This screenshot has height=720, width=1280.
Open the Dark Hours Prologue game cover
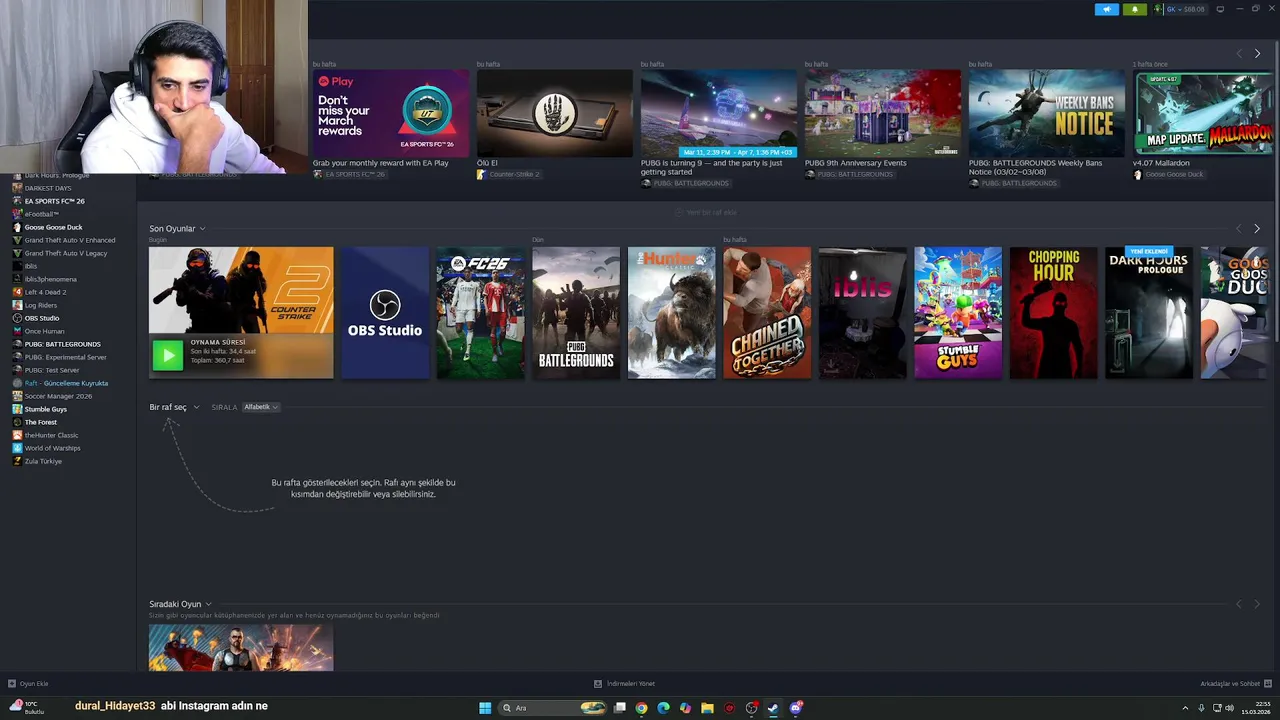point(1149,313)
